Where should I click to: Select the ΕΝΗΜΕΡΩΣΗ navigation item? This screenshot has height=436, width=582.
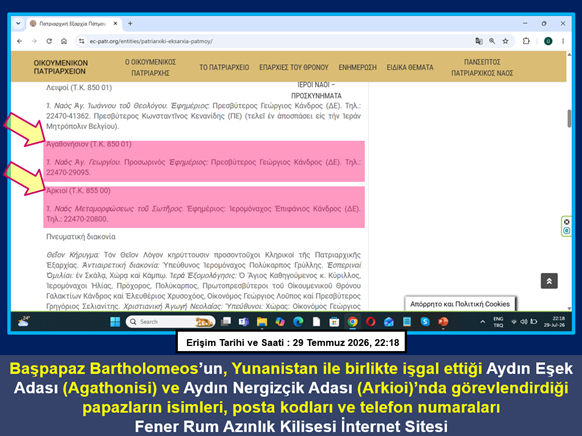point(357,68)
